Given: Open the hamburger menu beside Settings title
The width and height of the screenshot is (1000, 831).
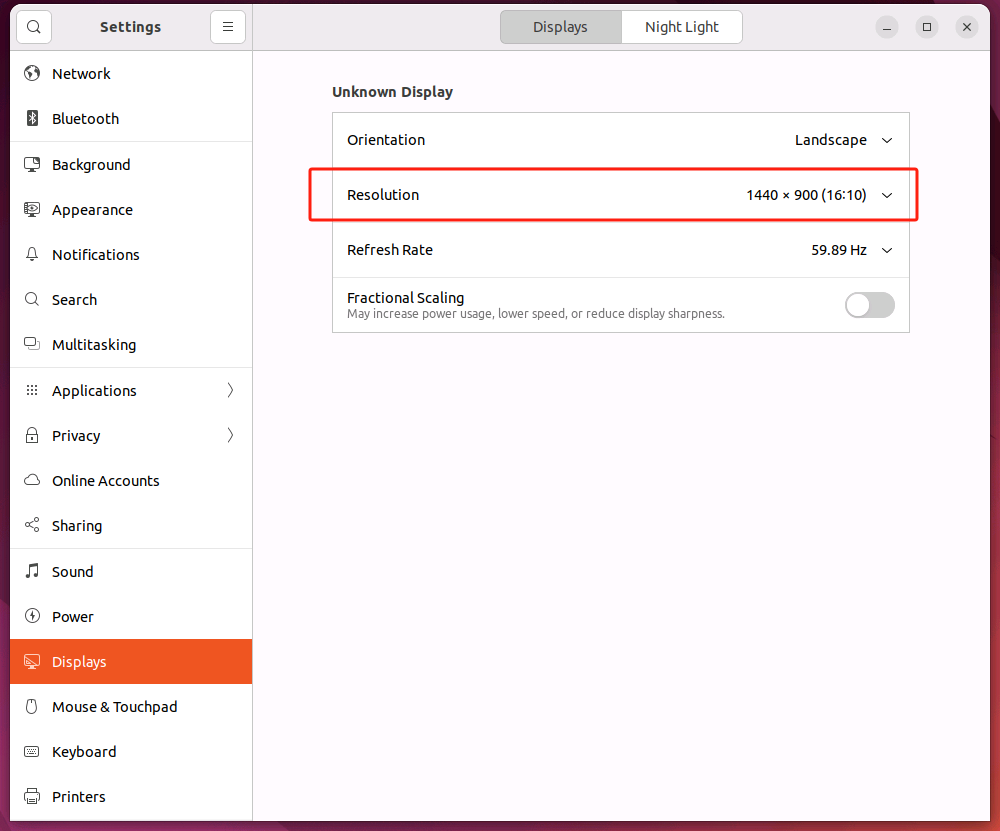Looking at the screenshot, I should pos(228,27).
